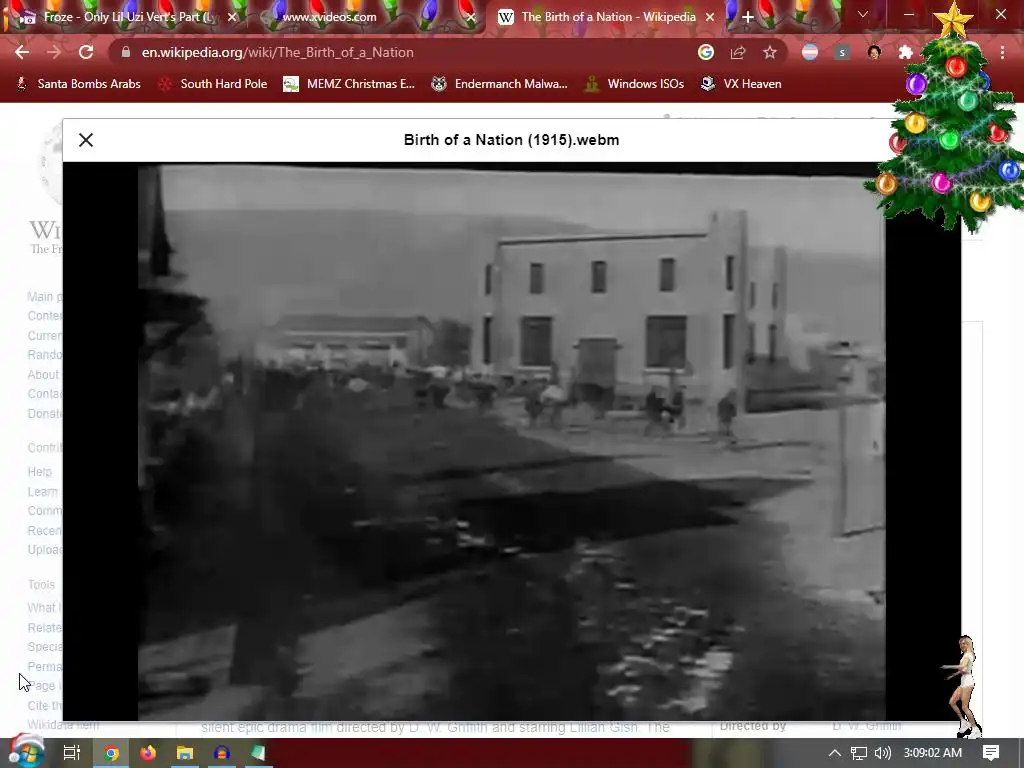The width and height of the screenshot is (1024, 768).
Task: Open the notification center icon
Action: [x=991, y=753]
